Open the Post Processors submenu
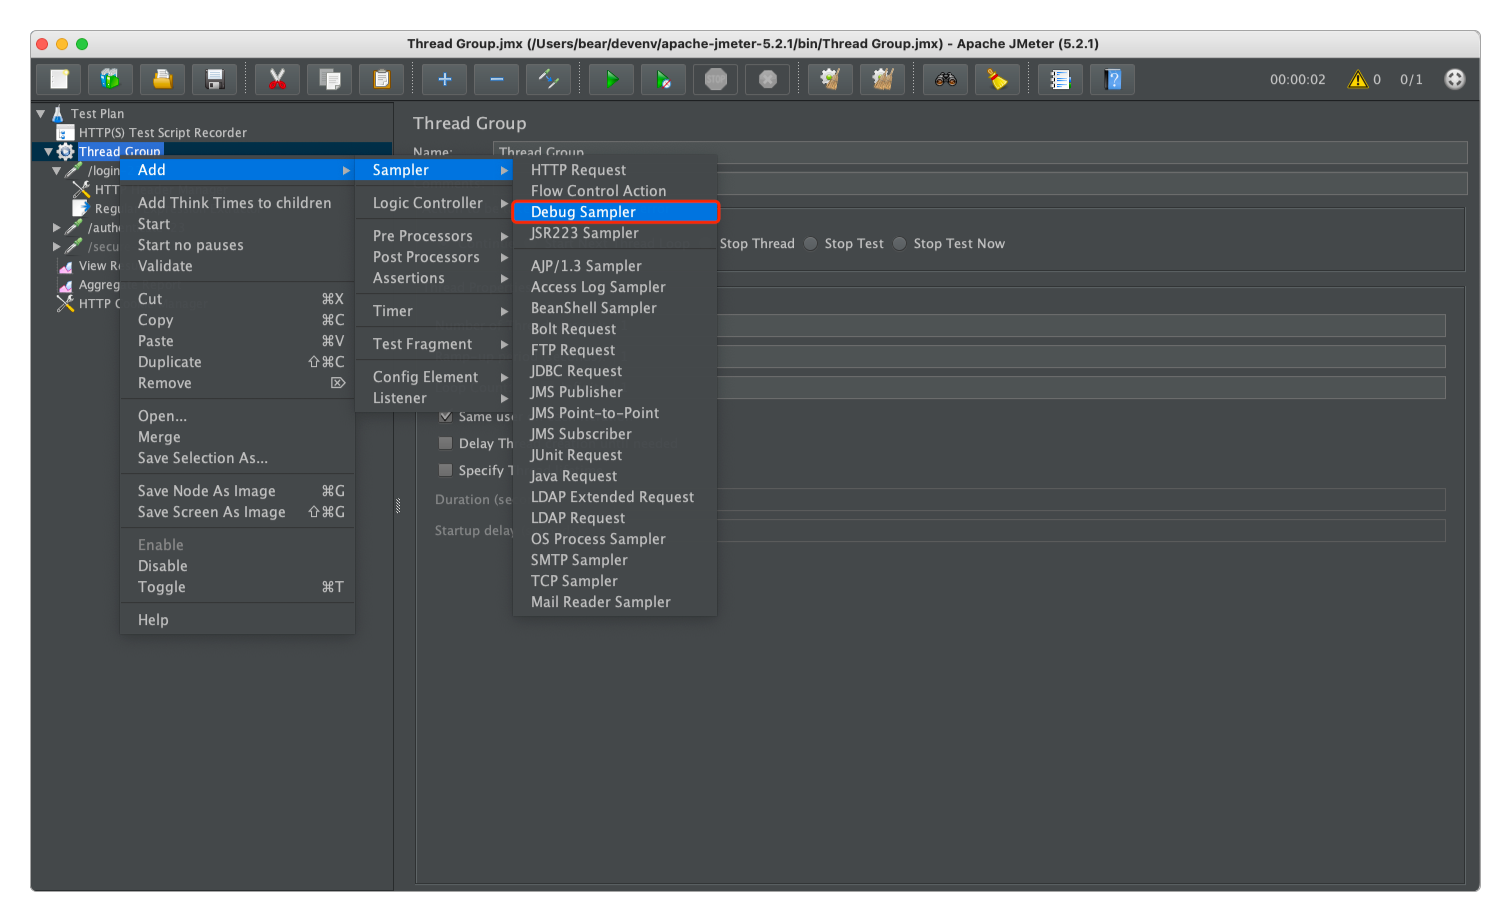Viewport: 1511px width, 922px height. 433,257
